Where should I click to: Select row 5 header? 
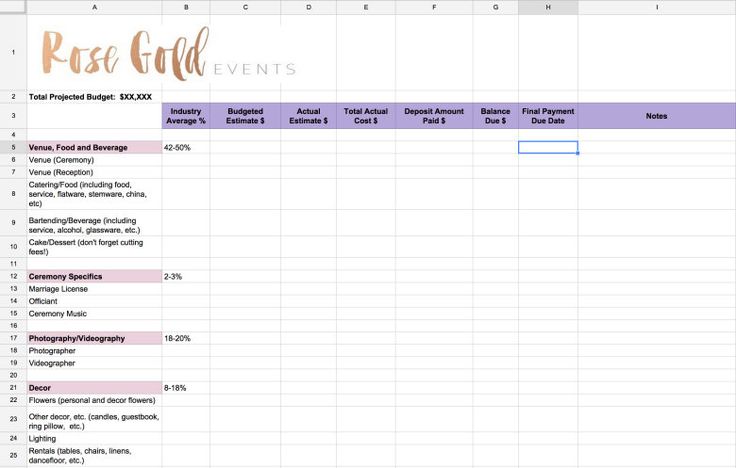13,147
